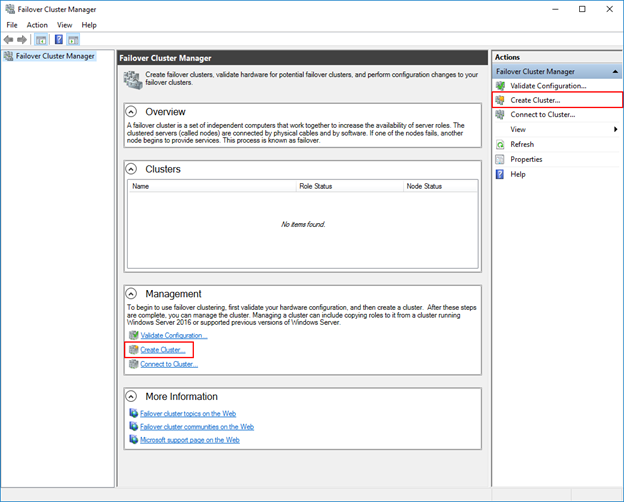Sort clusters by Name column header
Image resolution: width=624 pixels, height=502 pixels.
point(213,186)
